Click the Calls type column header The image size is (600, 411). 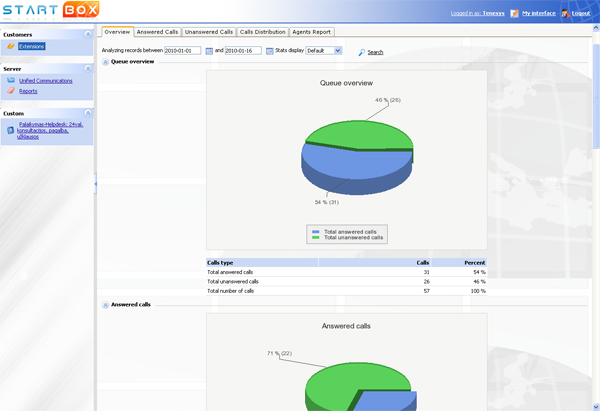pos(262,263)
